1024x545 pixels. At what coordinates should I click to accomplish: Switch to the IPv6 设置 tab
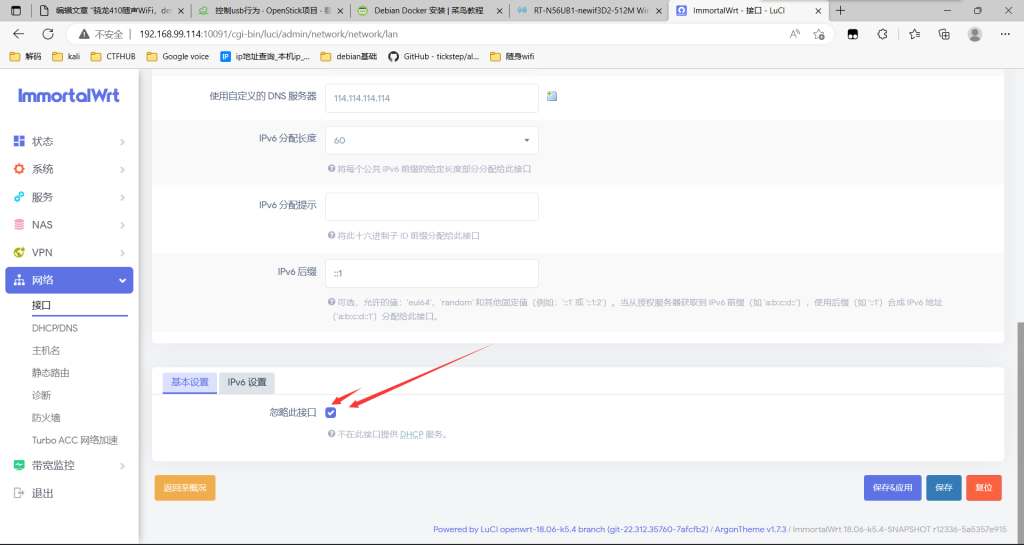coord(247,382)
